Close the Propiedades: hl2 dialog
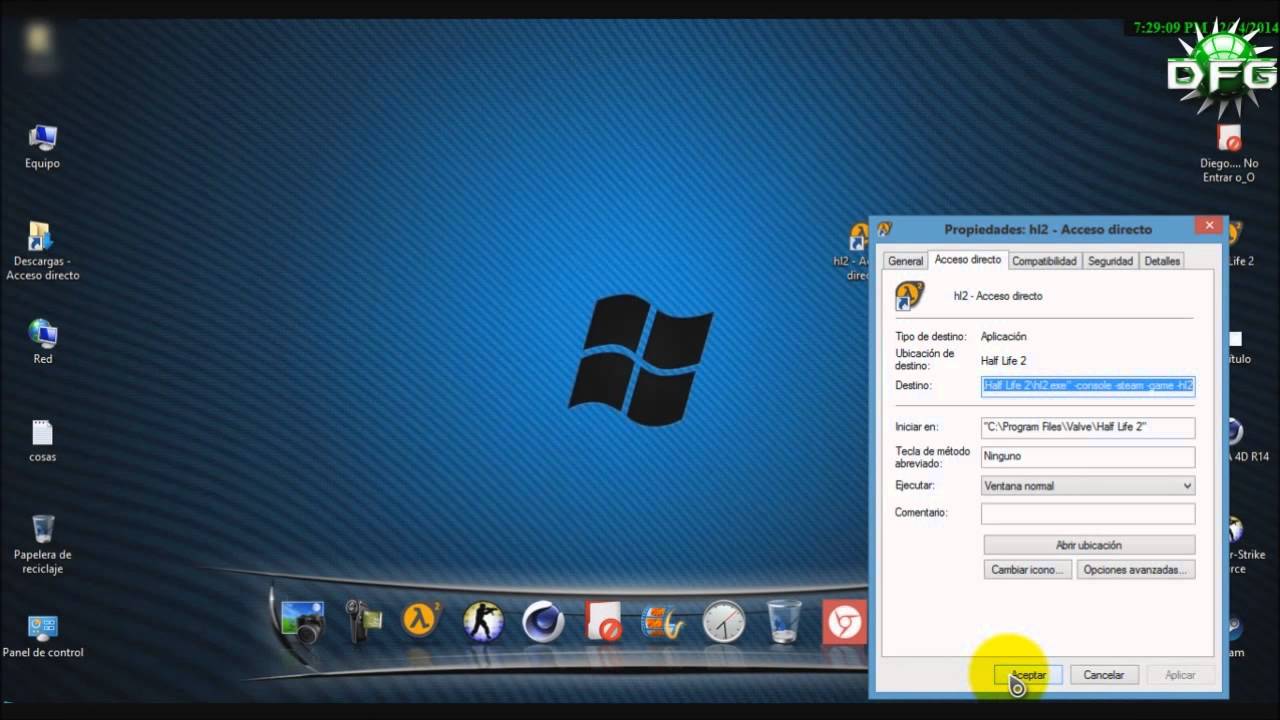The height and width of the screenshot is (720, 1280). click(1209, 226)
